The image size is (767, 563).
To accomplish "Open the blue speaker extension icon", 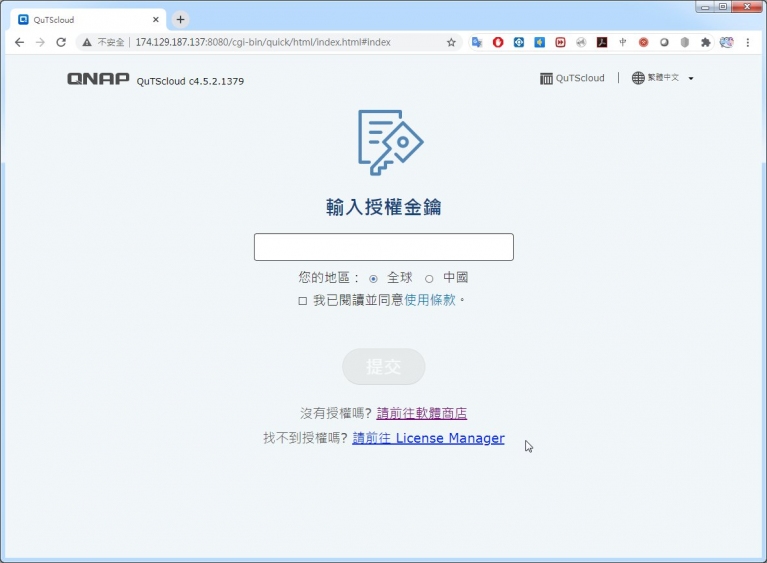I will pos(540,43).
